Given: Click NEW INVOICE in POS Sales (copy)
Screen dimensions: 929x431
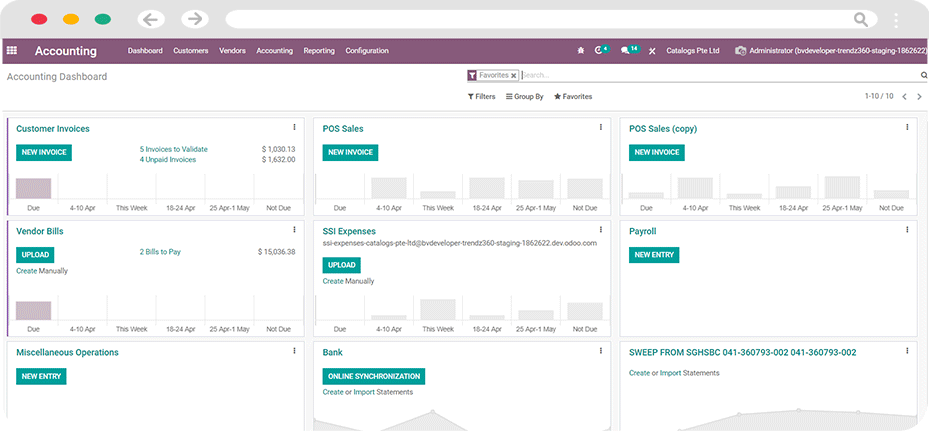Looking at the screenshot, I should click(x=656, y=152).
